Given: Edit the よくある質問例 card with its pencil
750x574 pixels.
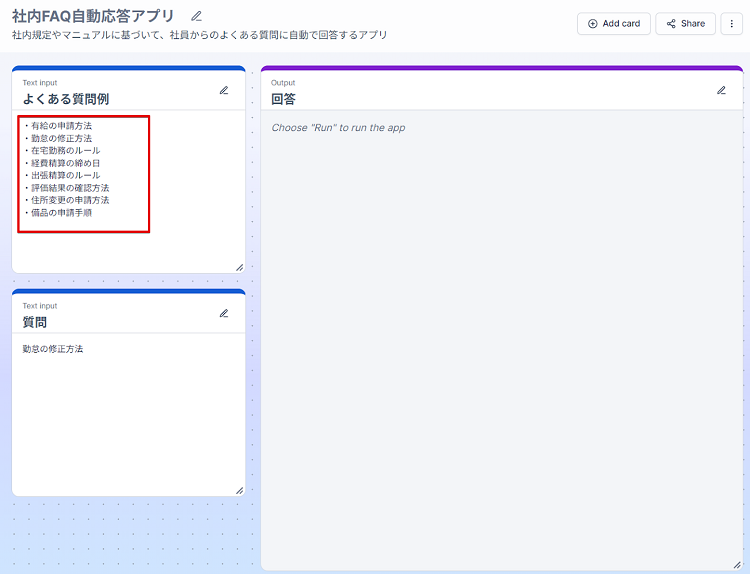Looking at the screenshot, I should (x=224, y=90).
